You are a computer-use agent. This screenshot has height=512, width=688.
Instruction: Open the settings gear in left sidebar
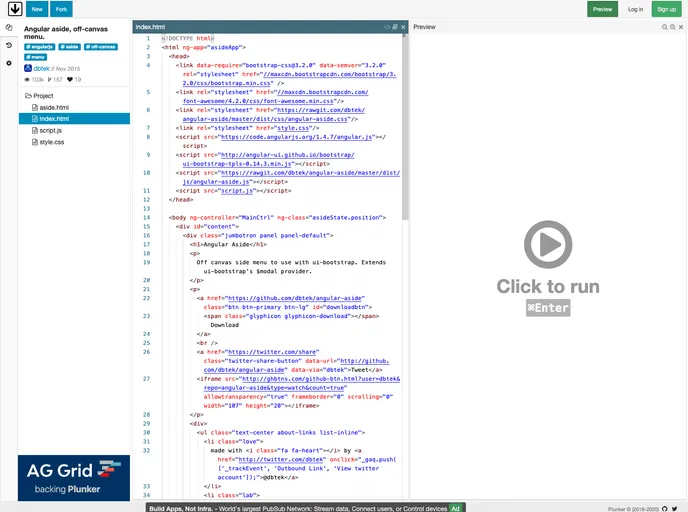9,63
